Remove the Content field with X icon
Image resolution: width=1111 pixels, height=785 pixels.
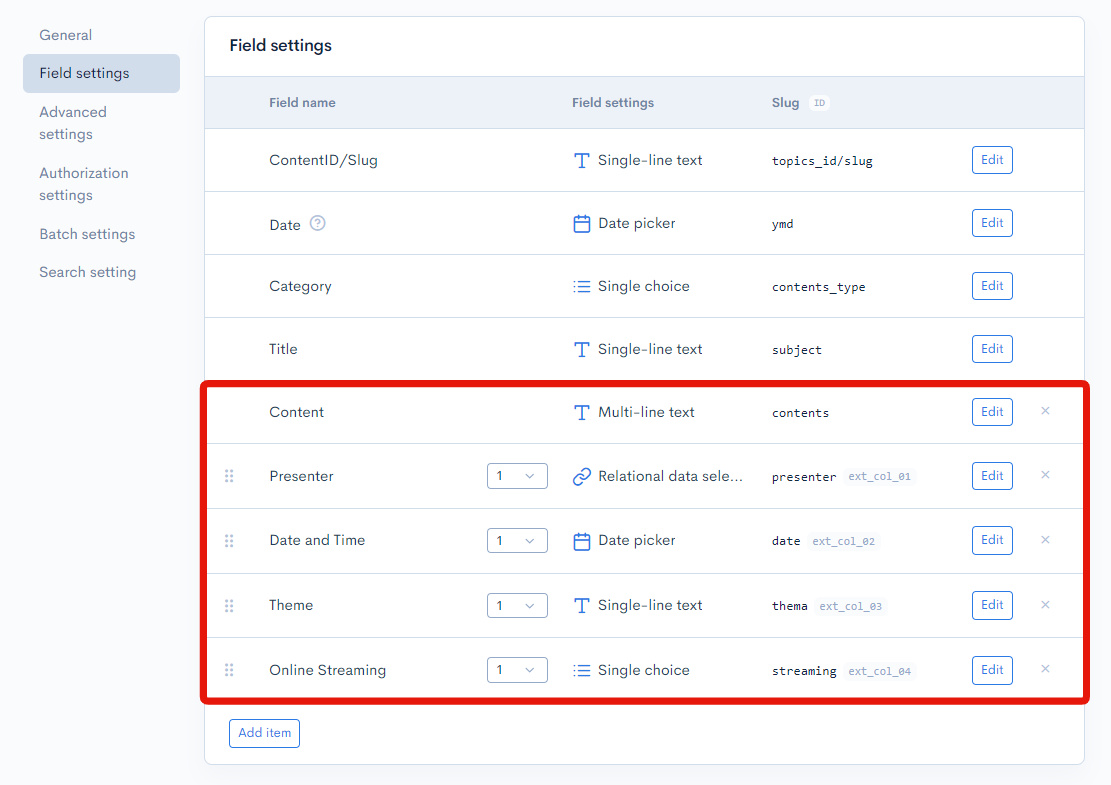[x=1045, y=411]
